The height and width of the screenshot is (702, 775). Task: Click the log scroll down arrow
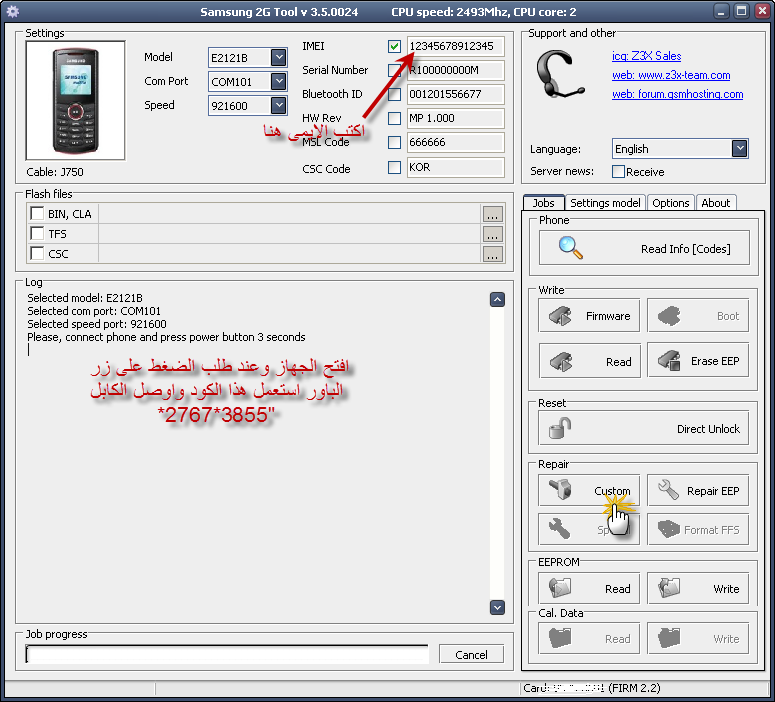click(497, 607)
